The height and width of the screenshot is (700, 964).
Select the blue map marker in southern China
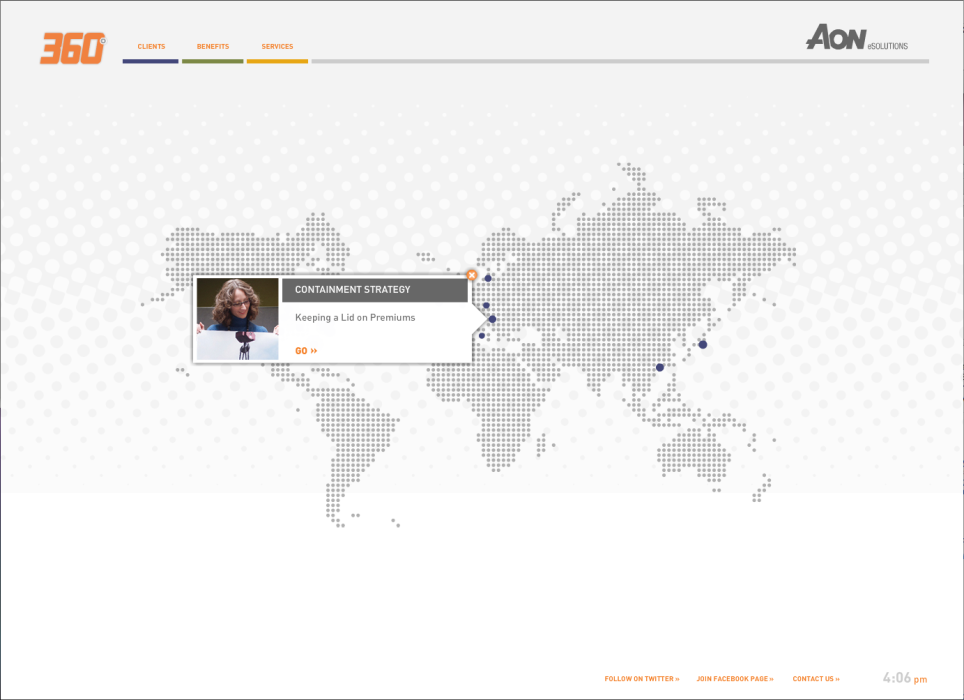659,367
